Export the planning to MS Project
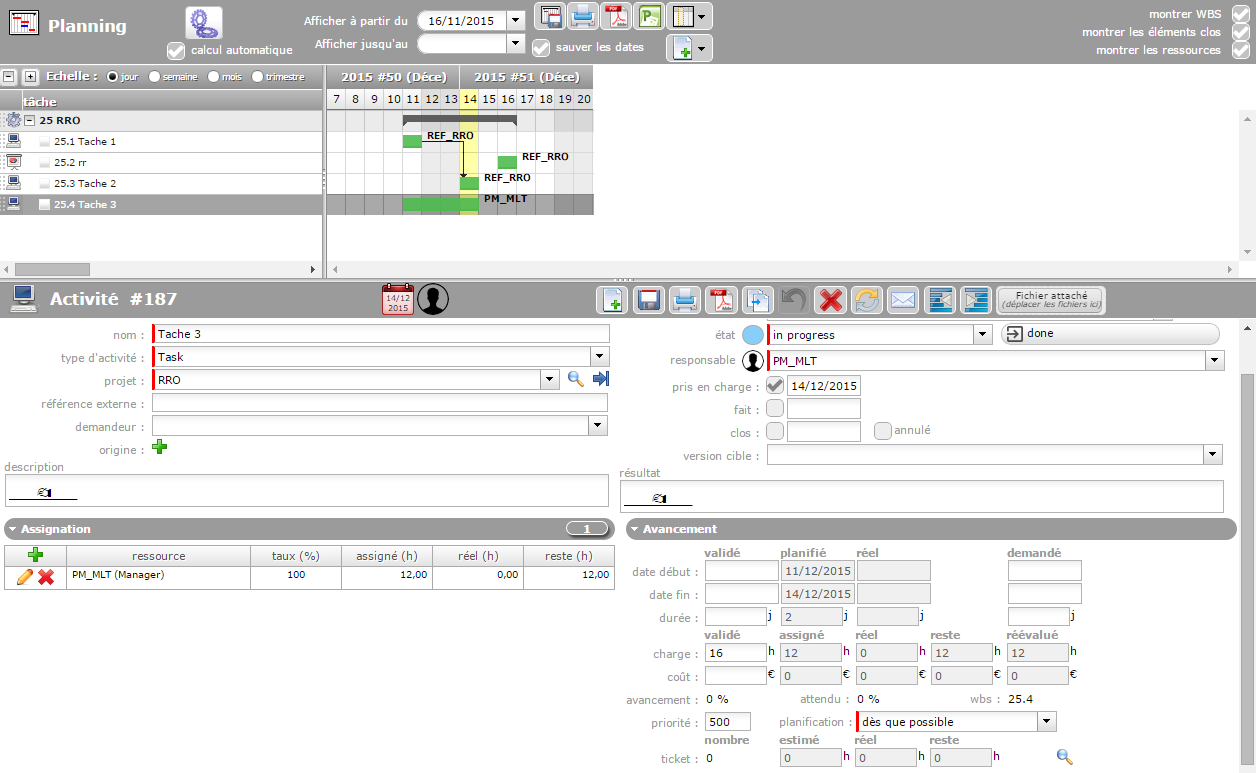 tap(650, 16)
